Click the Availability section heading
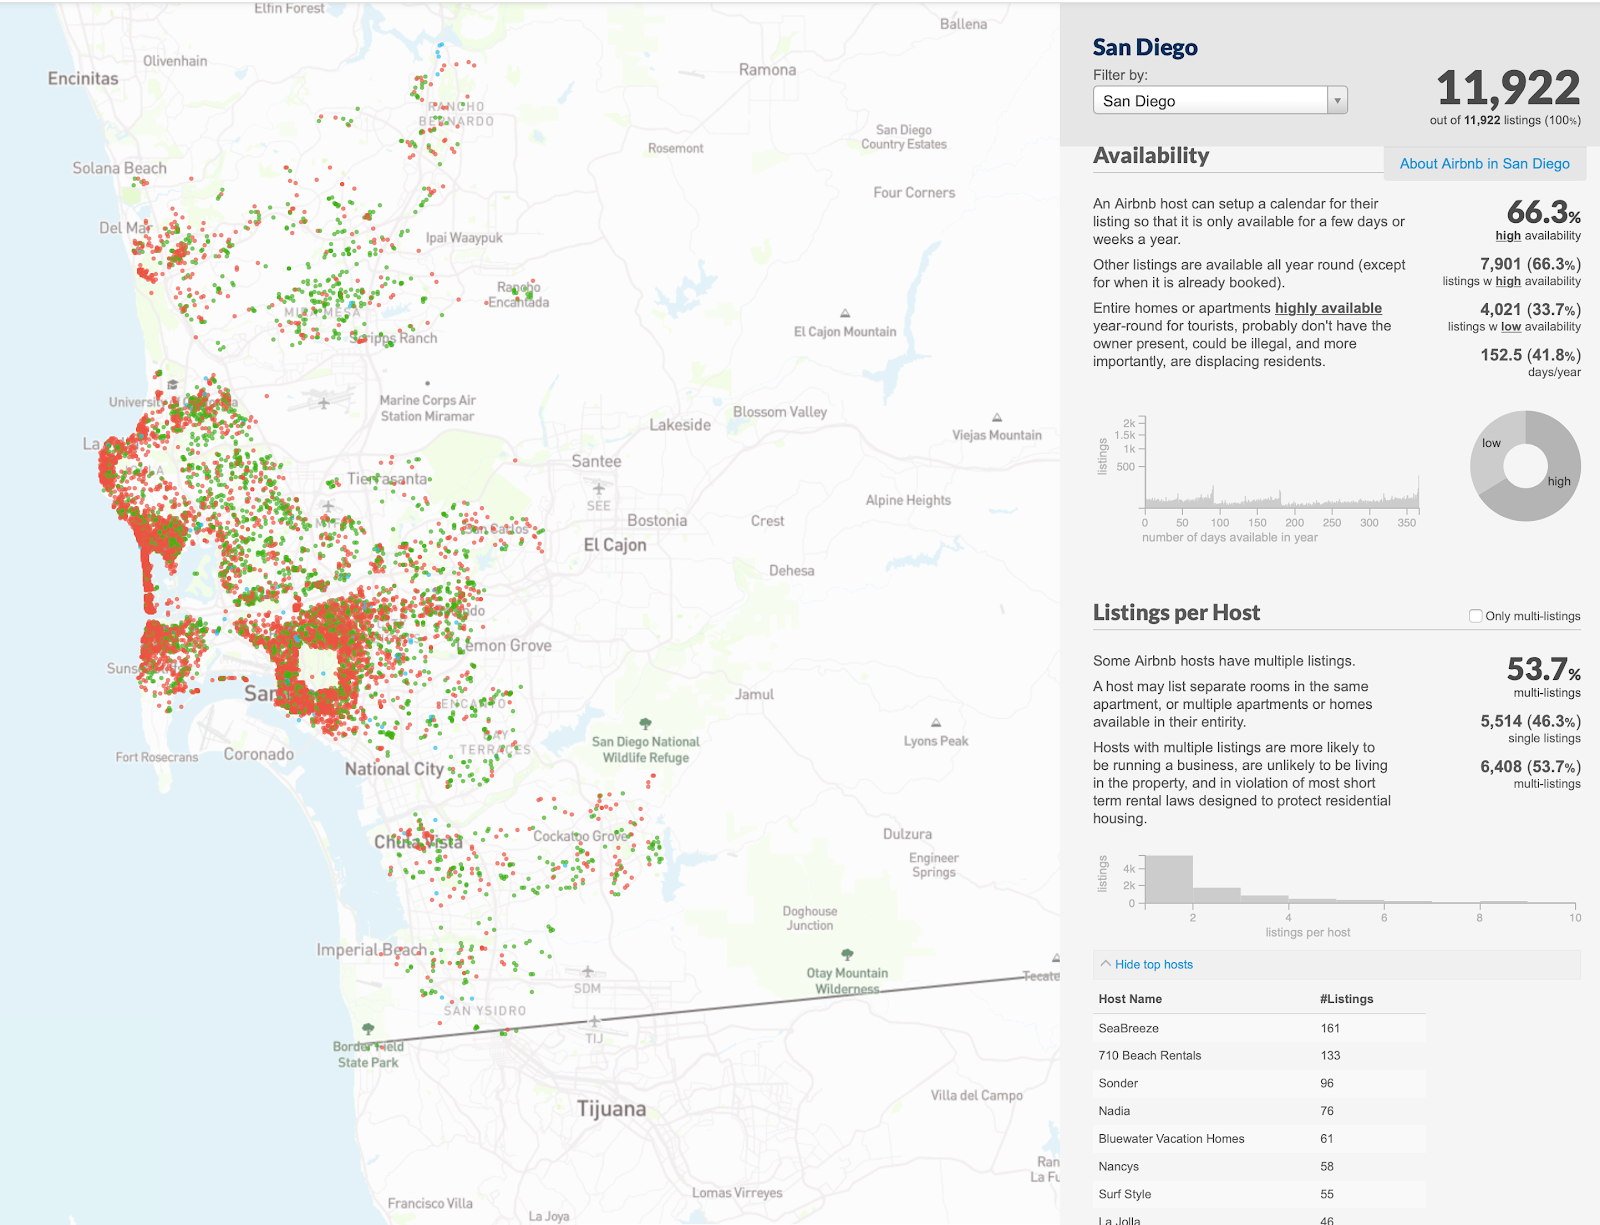Viewport: 1600px width, 1225px height. pyautogui.click(x=1151, y=155)
